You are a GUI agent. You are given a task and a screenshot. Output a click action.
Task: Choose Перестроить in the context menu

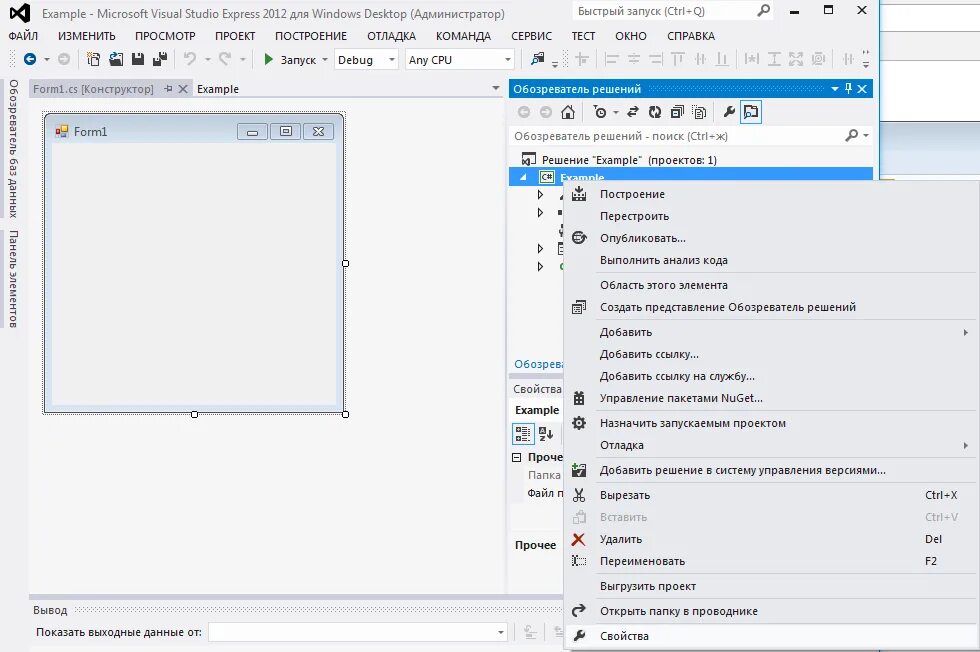[773, 216]
